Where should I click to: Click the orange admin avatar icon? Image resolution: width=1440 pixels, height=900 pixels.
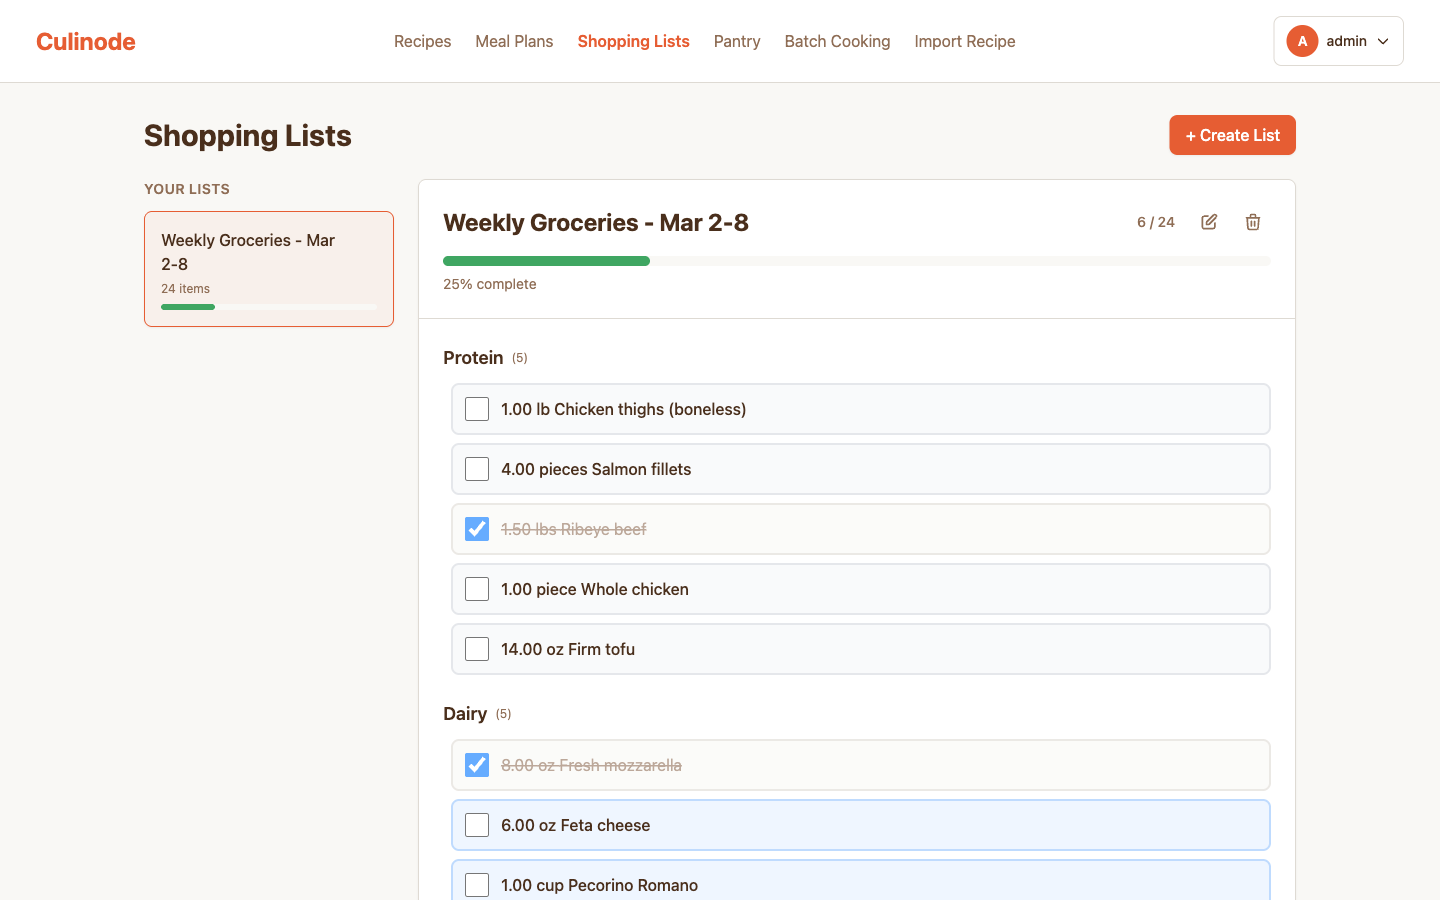1302,41
